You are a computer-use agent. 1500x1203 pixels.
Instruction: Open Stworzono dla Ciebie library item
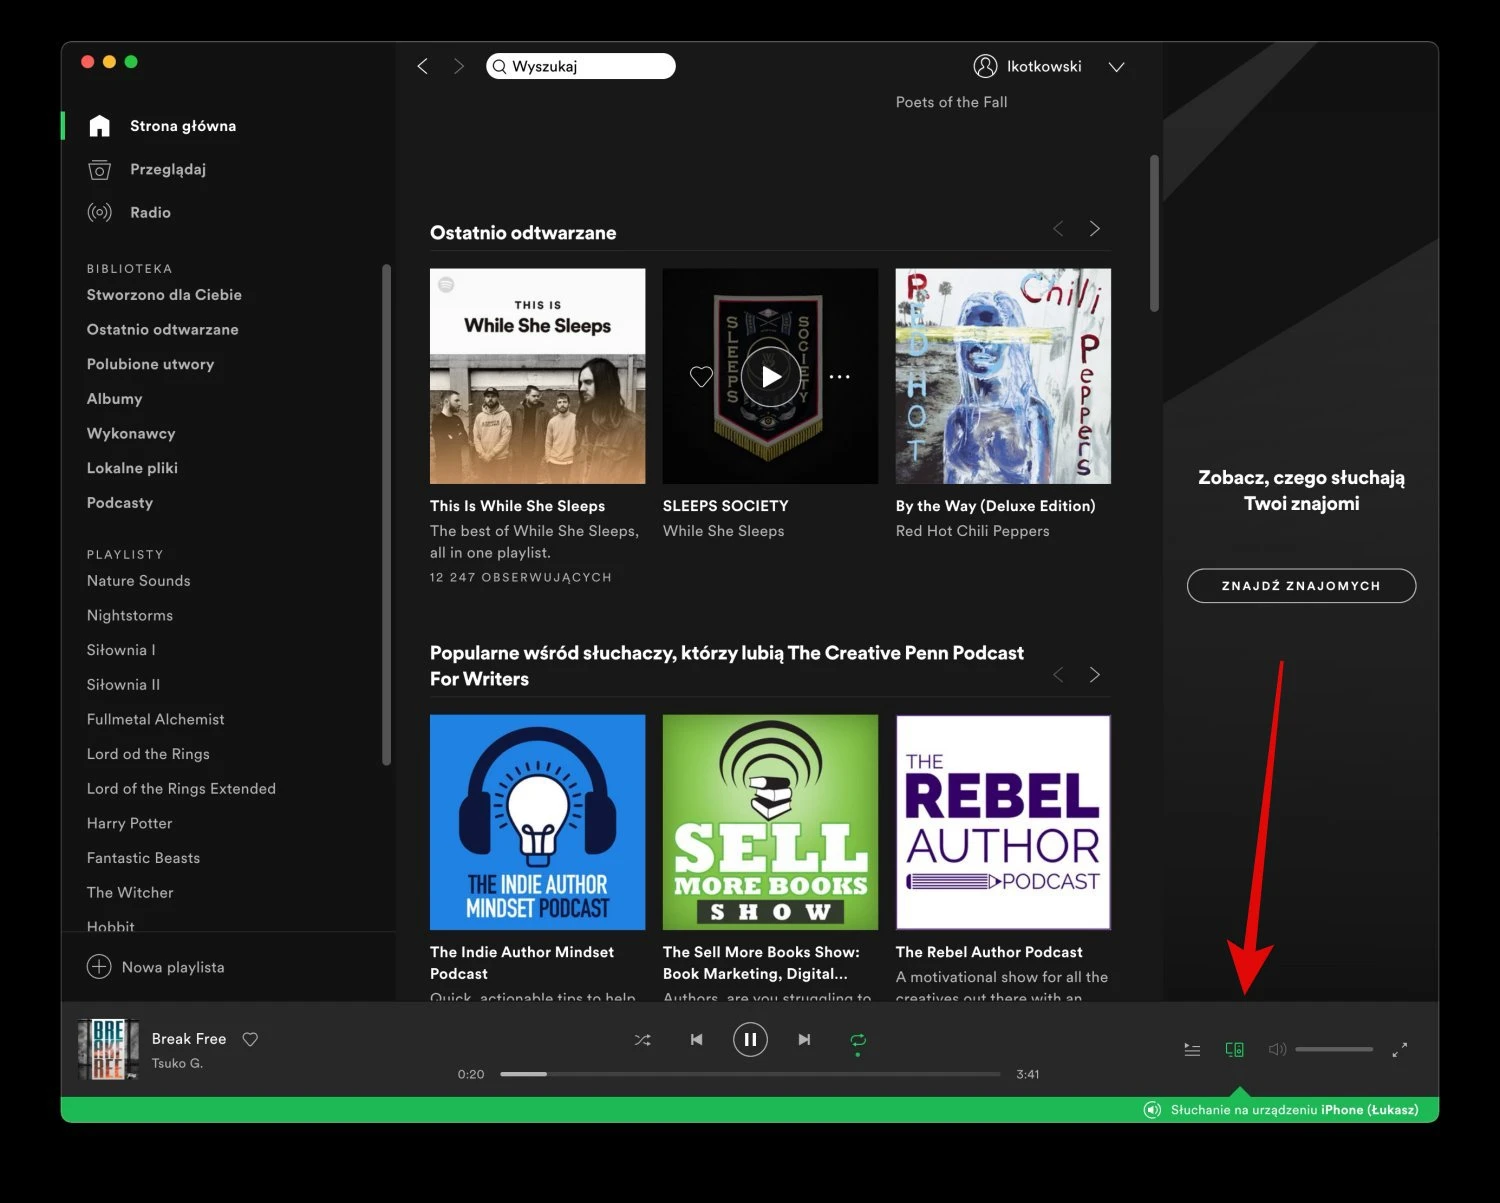point(164,295)
